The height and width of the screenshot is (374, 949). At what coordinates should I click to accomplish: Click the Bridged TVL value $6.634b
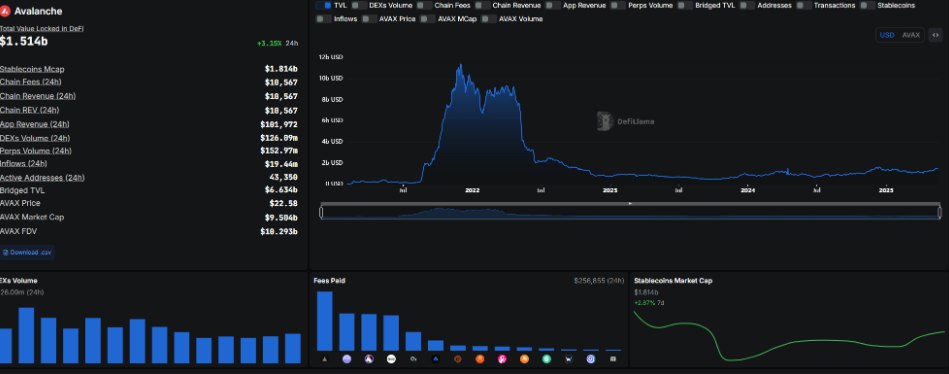(281, 190)
